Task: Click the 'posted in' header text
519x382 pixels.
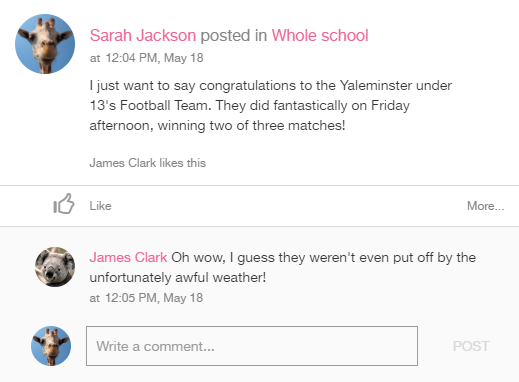Action: point(234,35)
